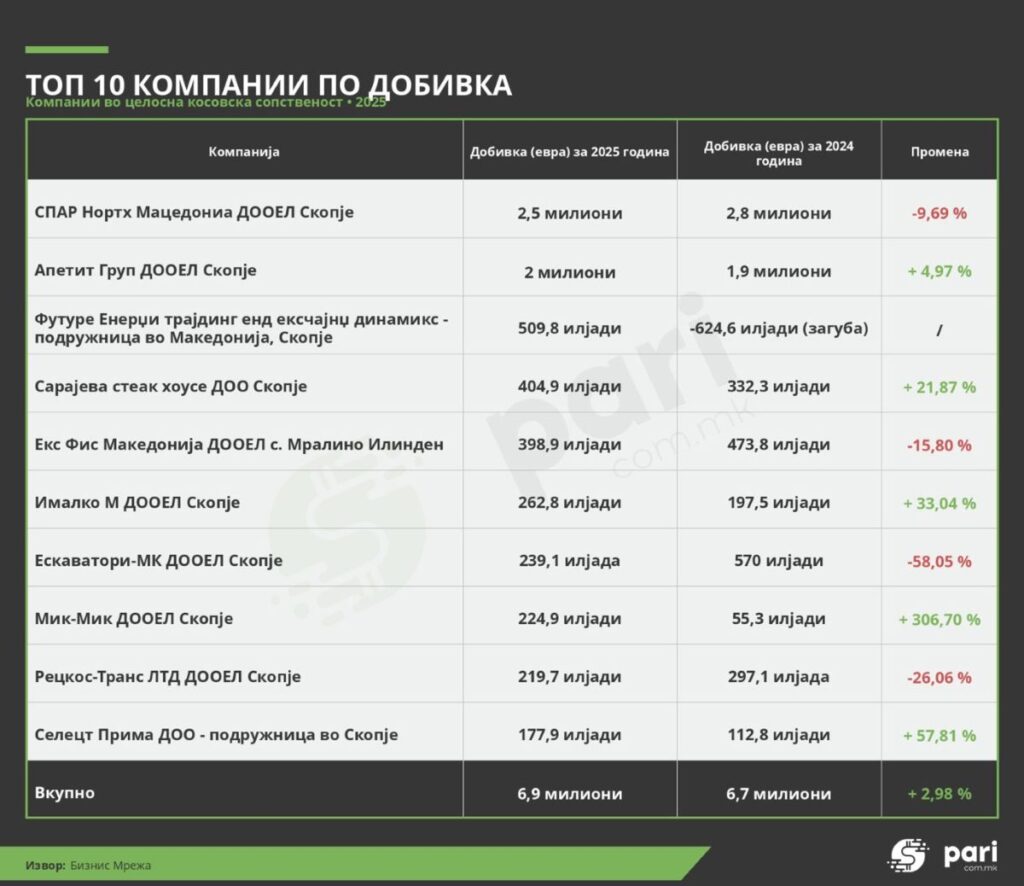Click 'СПАР Нортх Мацедониа ДООЕЛ Скопје' row name
Screen dimensions: 1024x886
point(194,212)
